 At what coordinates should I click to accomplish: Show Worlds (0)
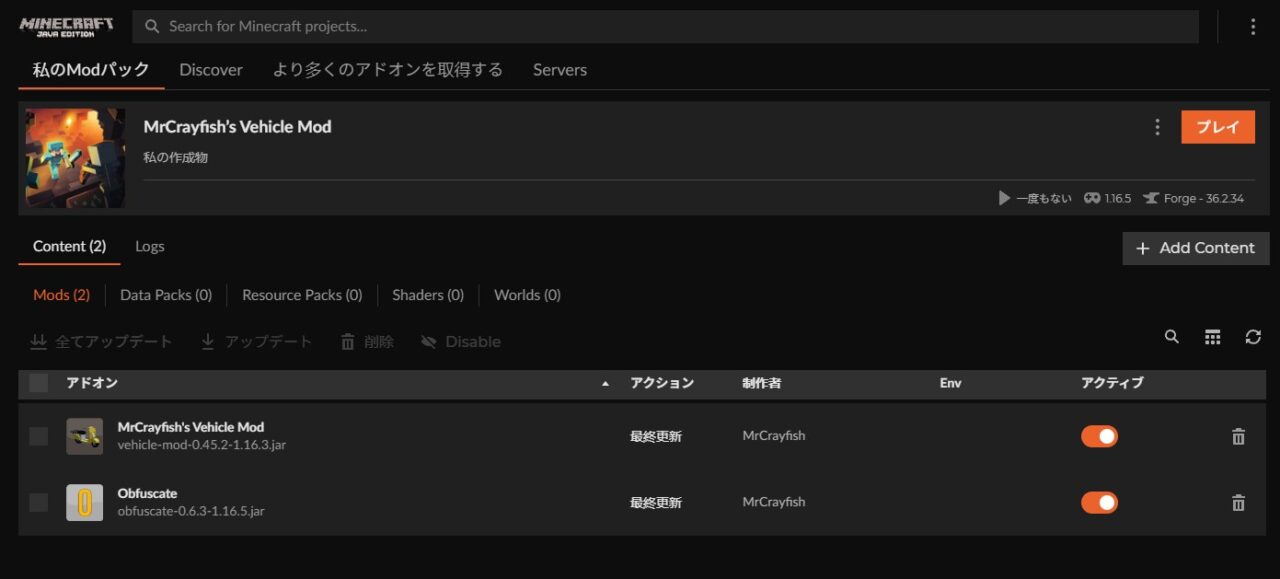click(527, 295)
